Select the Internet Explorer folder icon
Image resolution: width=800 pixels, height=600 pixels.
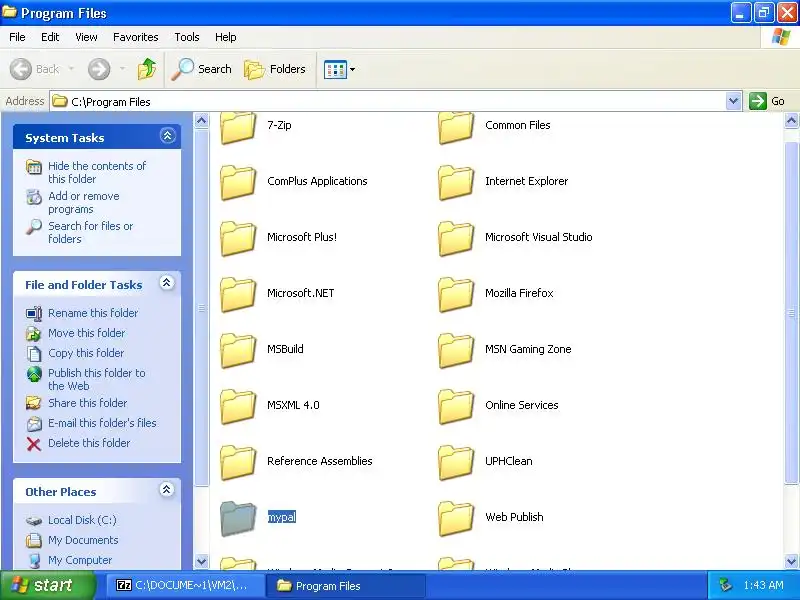(x=456, y=182)
